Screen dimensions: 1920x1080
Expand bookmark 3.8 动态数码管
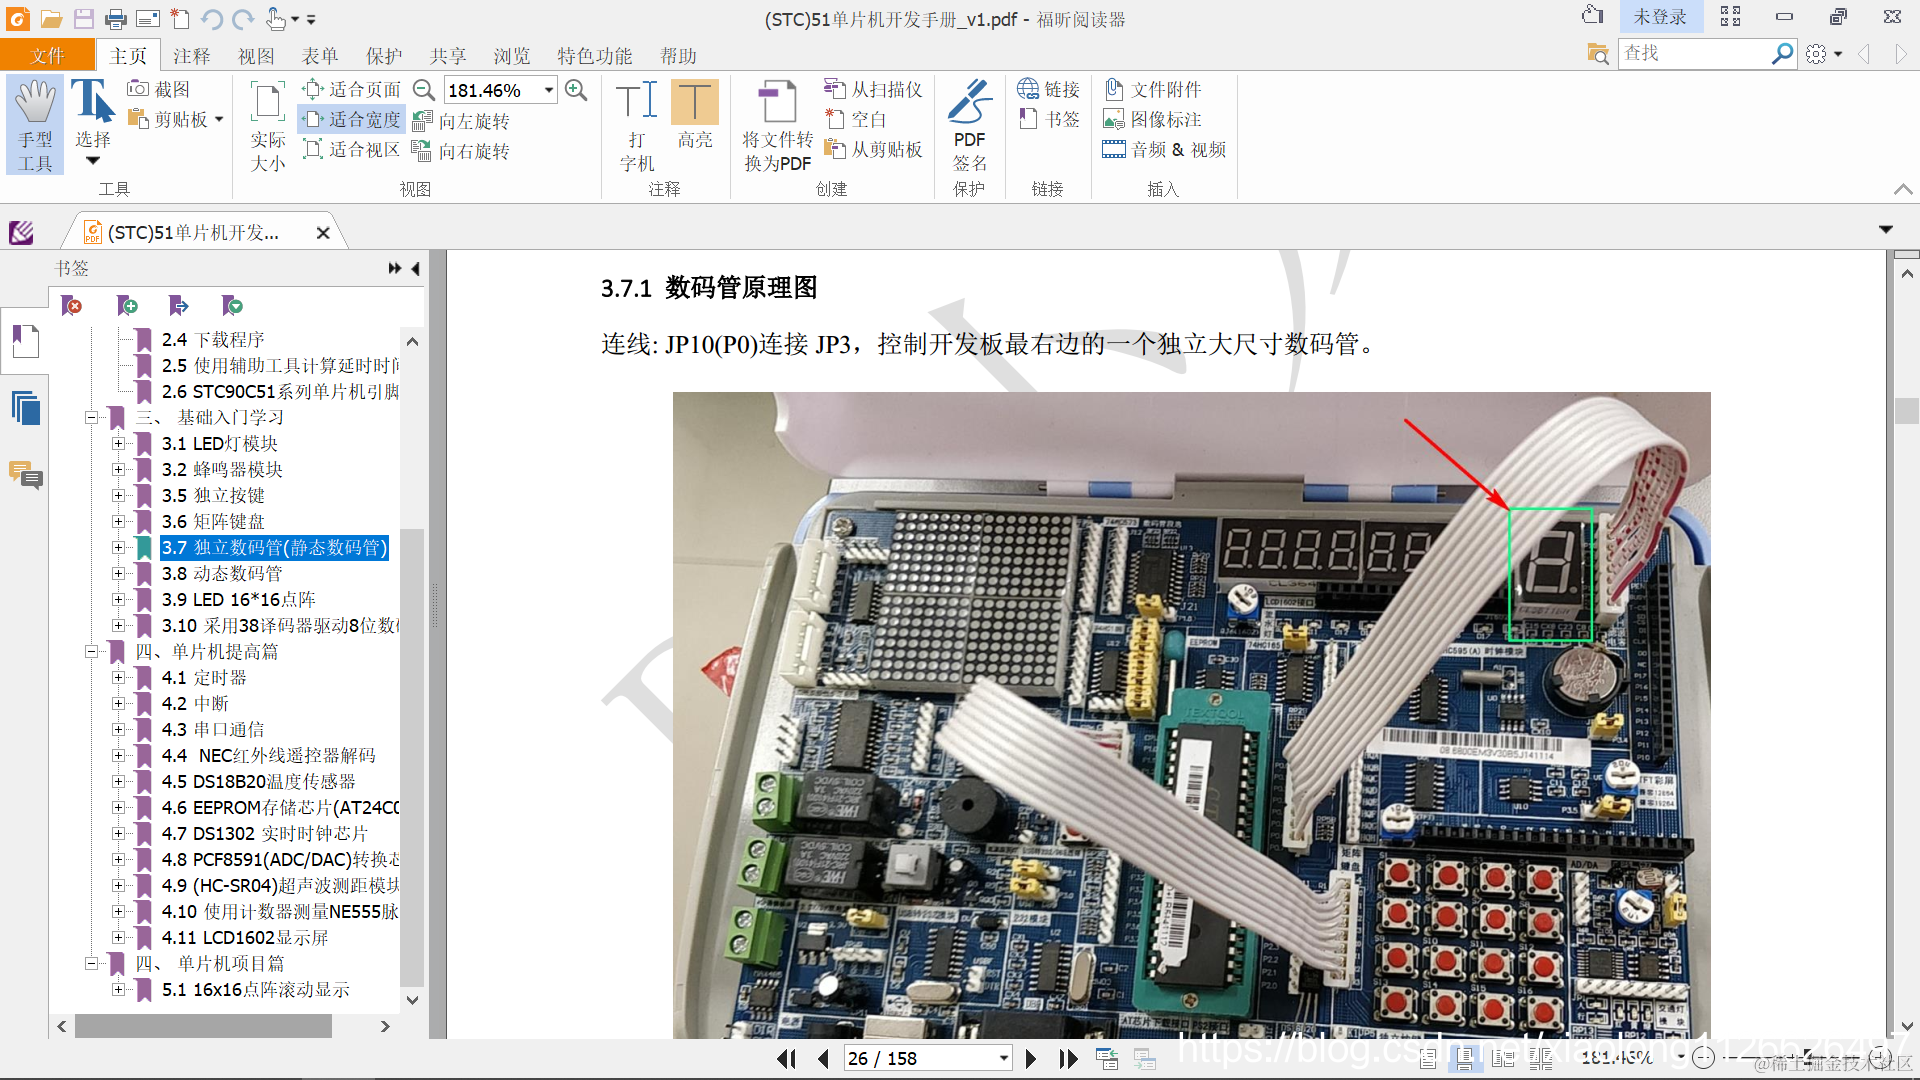[x=118, y=574]
